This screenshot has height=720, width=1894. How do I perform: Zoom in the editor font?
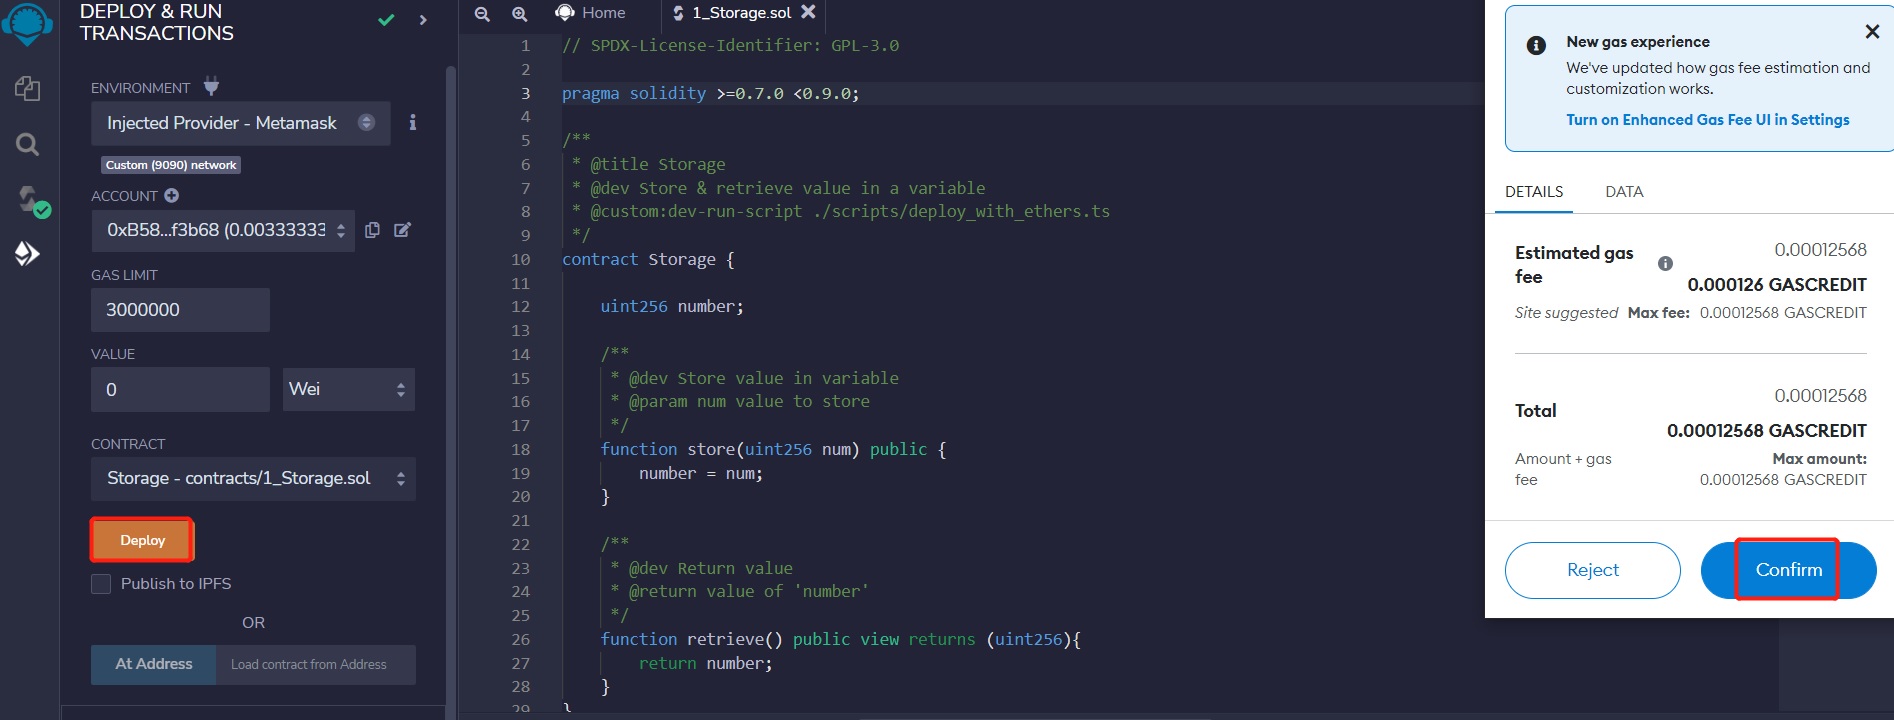[519, 13]
